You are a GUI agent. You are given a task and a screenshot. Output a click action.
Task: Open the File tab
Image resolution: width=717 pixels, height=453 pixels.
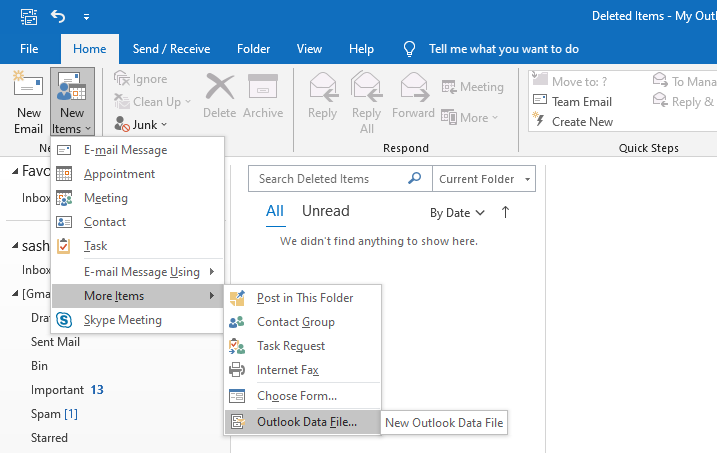coord(29,49)
